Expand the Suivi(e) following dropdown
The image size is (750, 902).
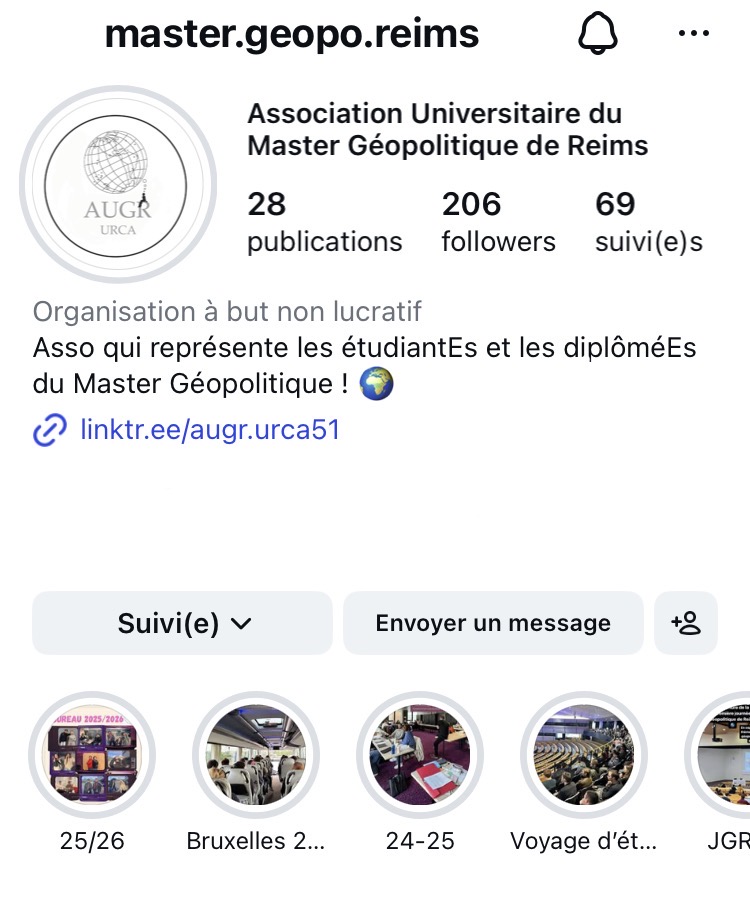point(183,623)
